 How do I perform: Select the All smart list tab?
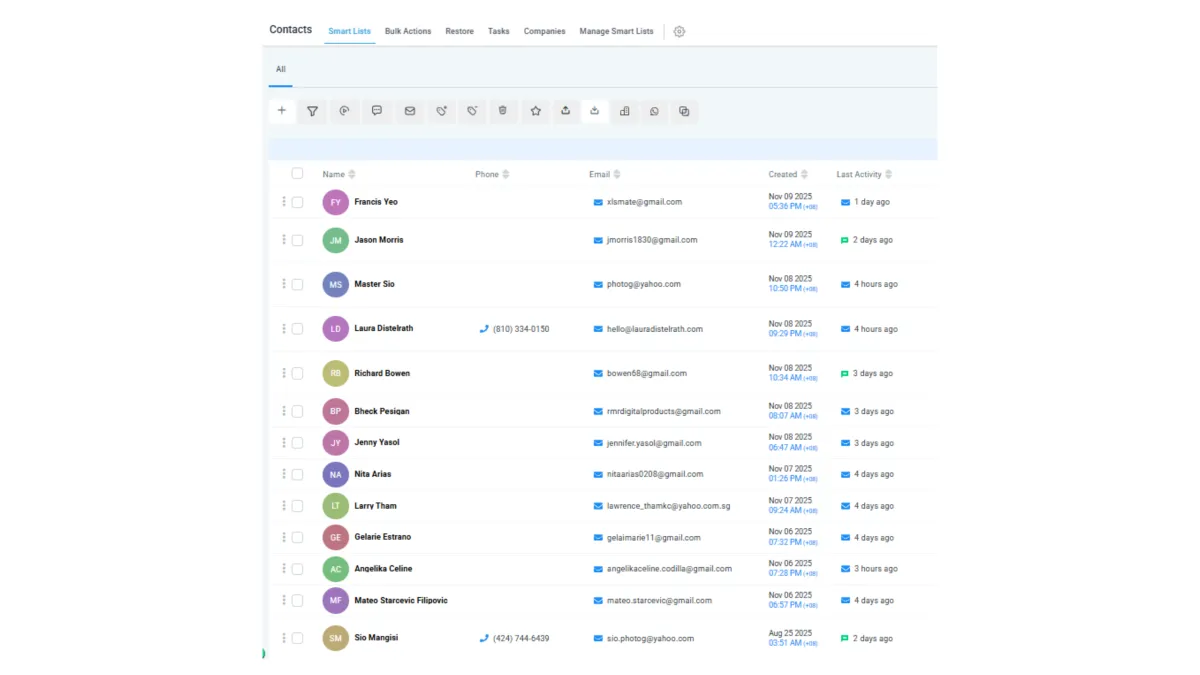pyautogui.click(x=281, y=69)
